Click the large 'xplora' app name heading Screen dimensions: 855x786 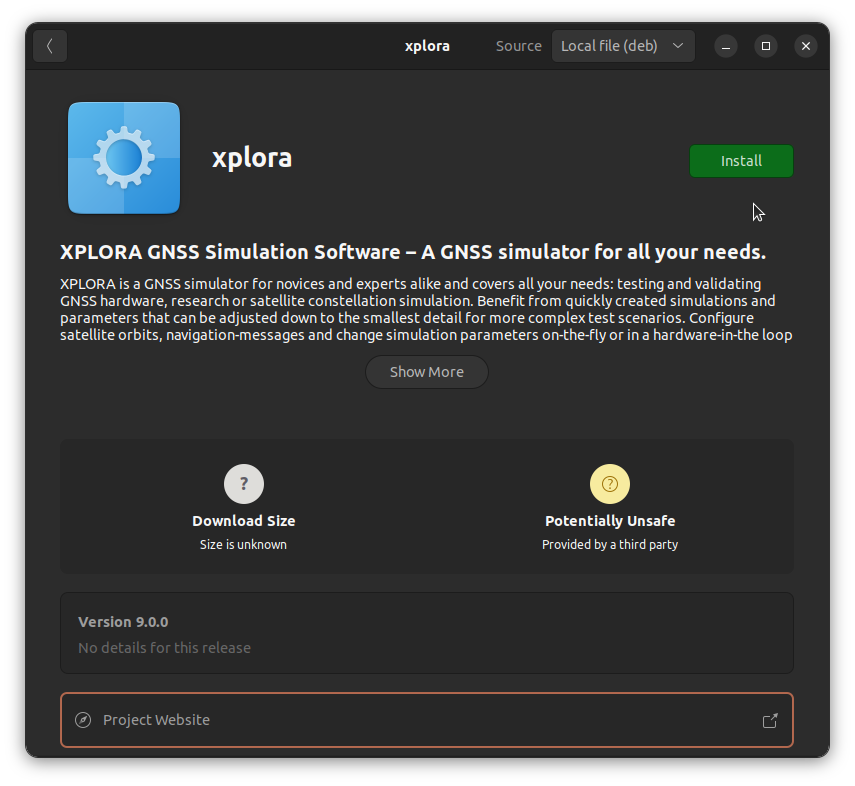pyautogui.click(x=252, y=158)
